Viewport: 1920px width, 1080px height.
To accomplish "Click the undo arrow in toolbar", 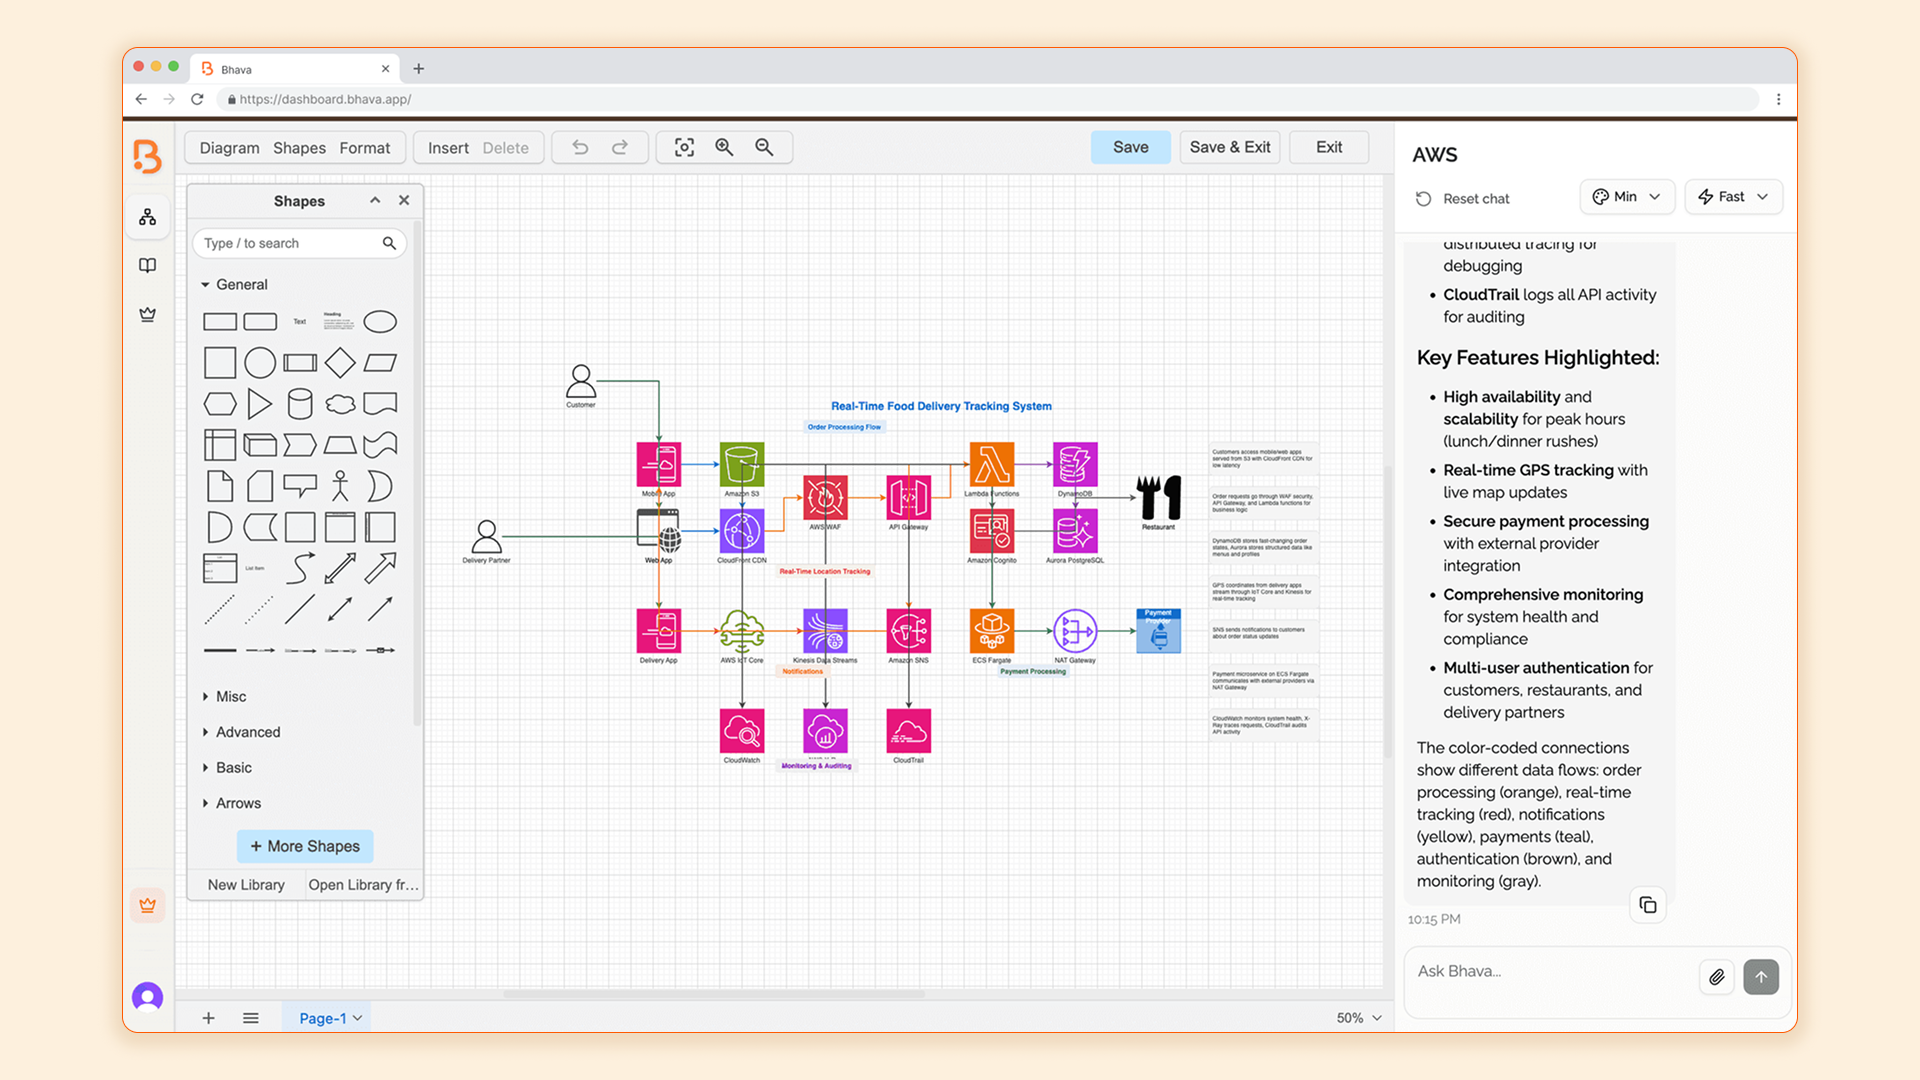I will pos(580,147).
